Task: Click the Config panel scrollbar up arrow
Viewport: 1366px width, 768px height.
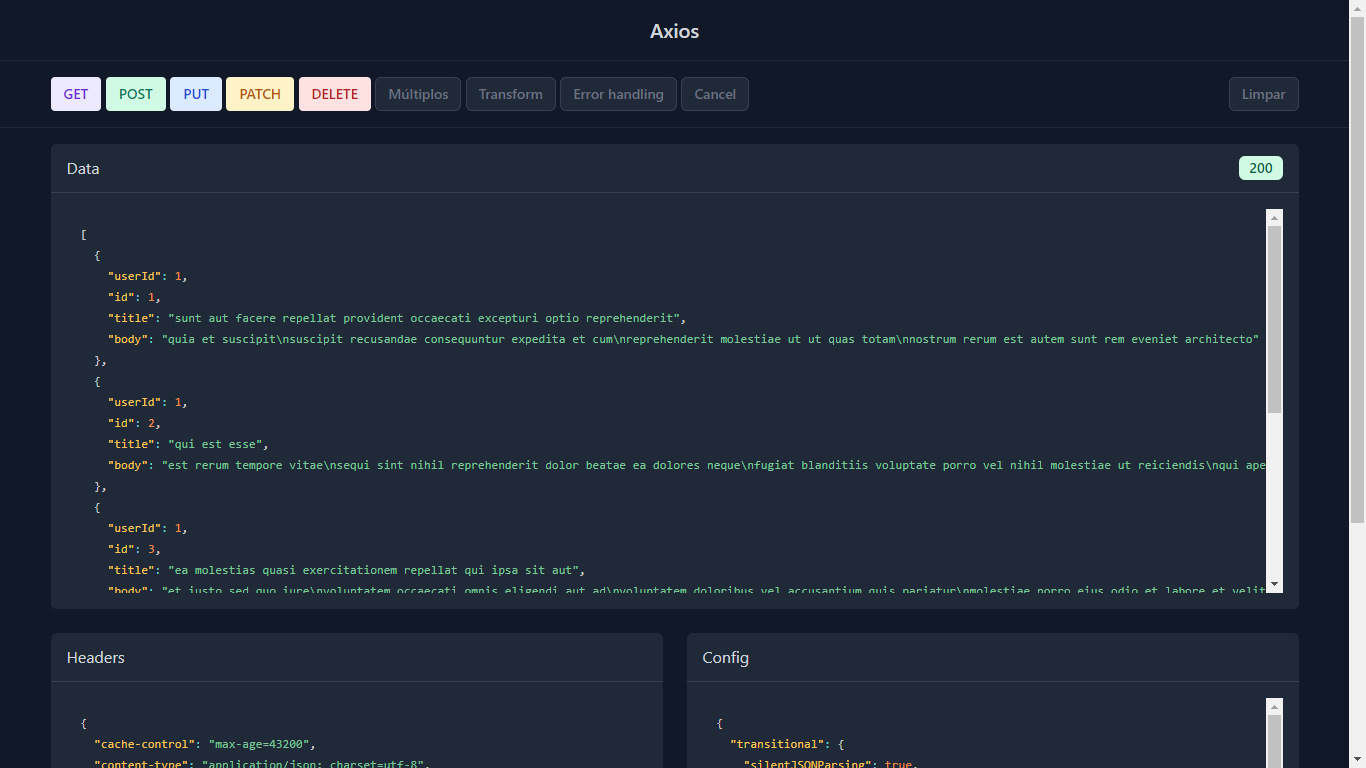Action: tap(1274, 706)
